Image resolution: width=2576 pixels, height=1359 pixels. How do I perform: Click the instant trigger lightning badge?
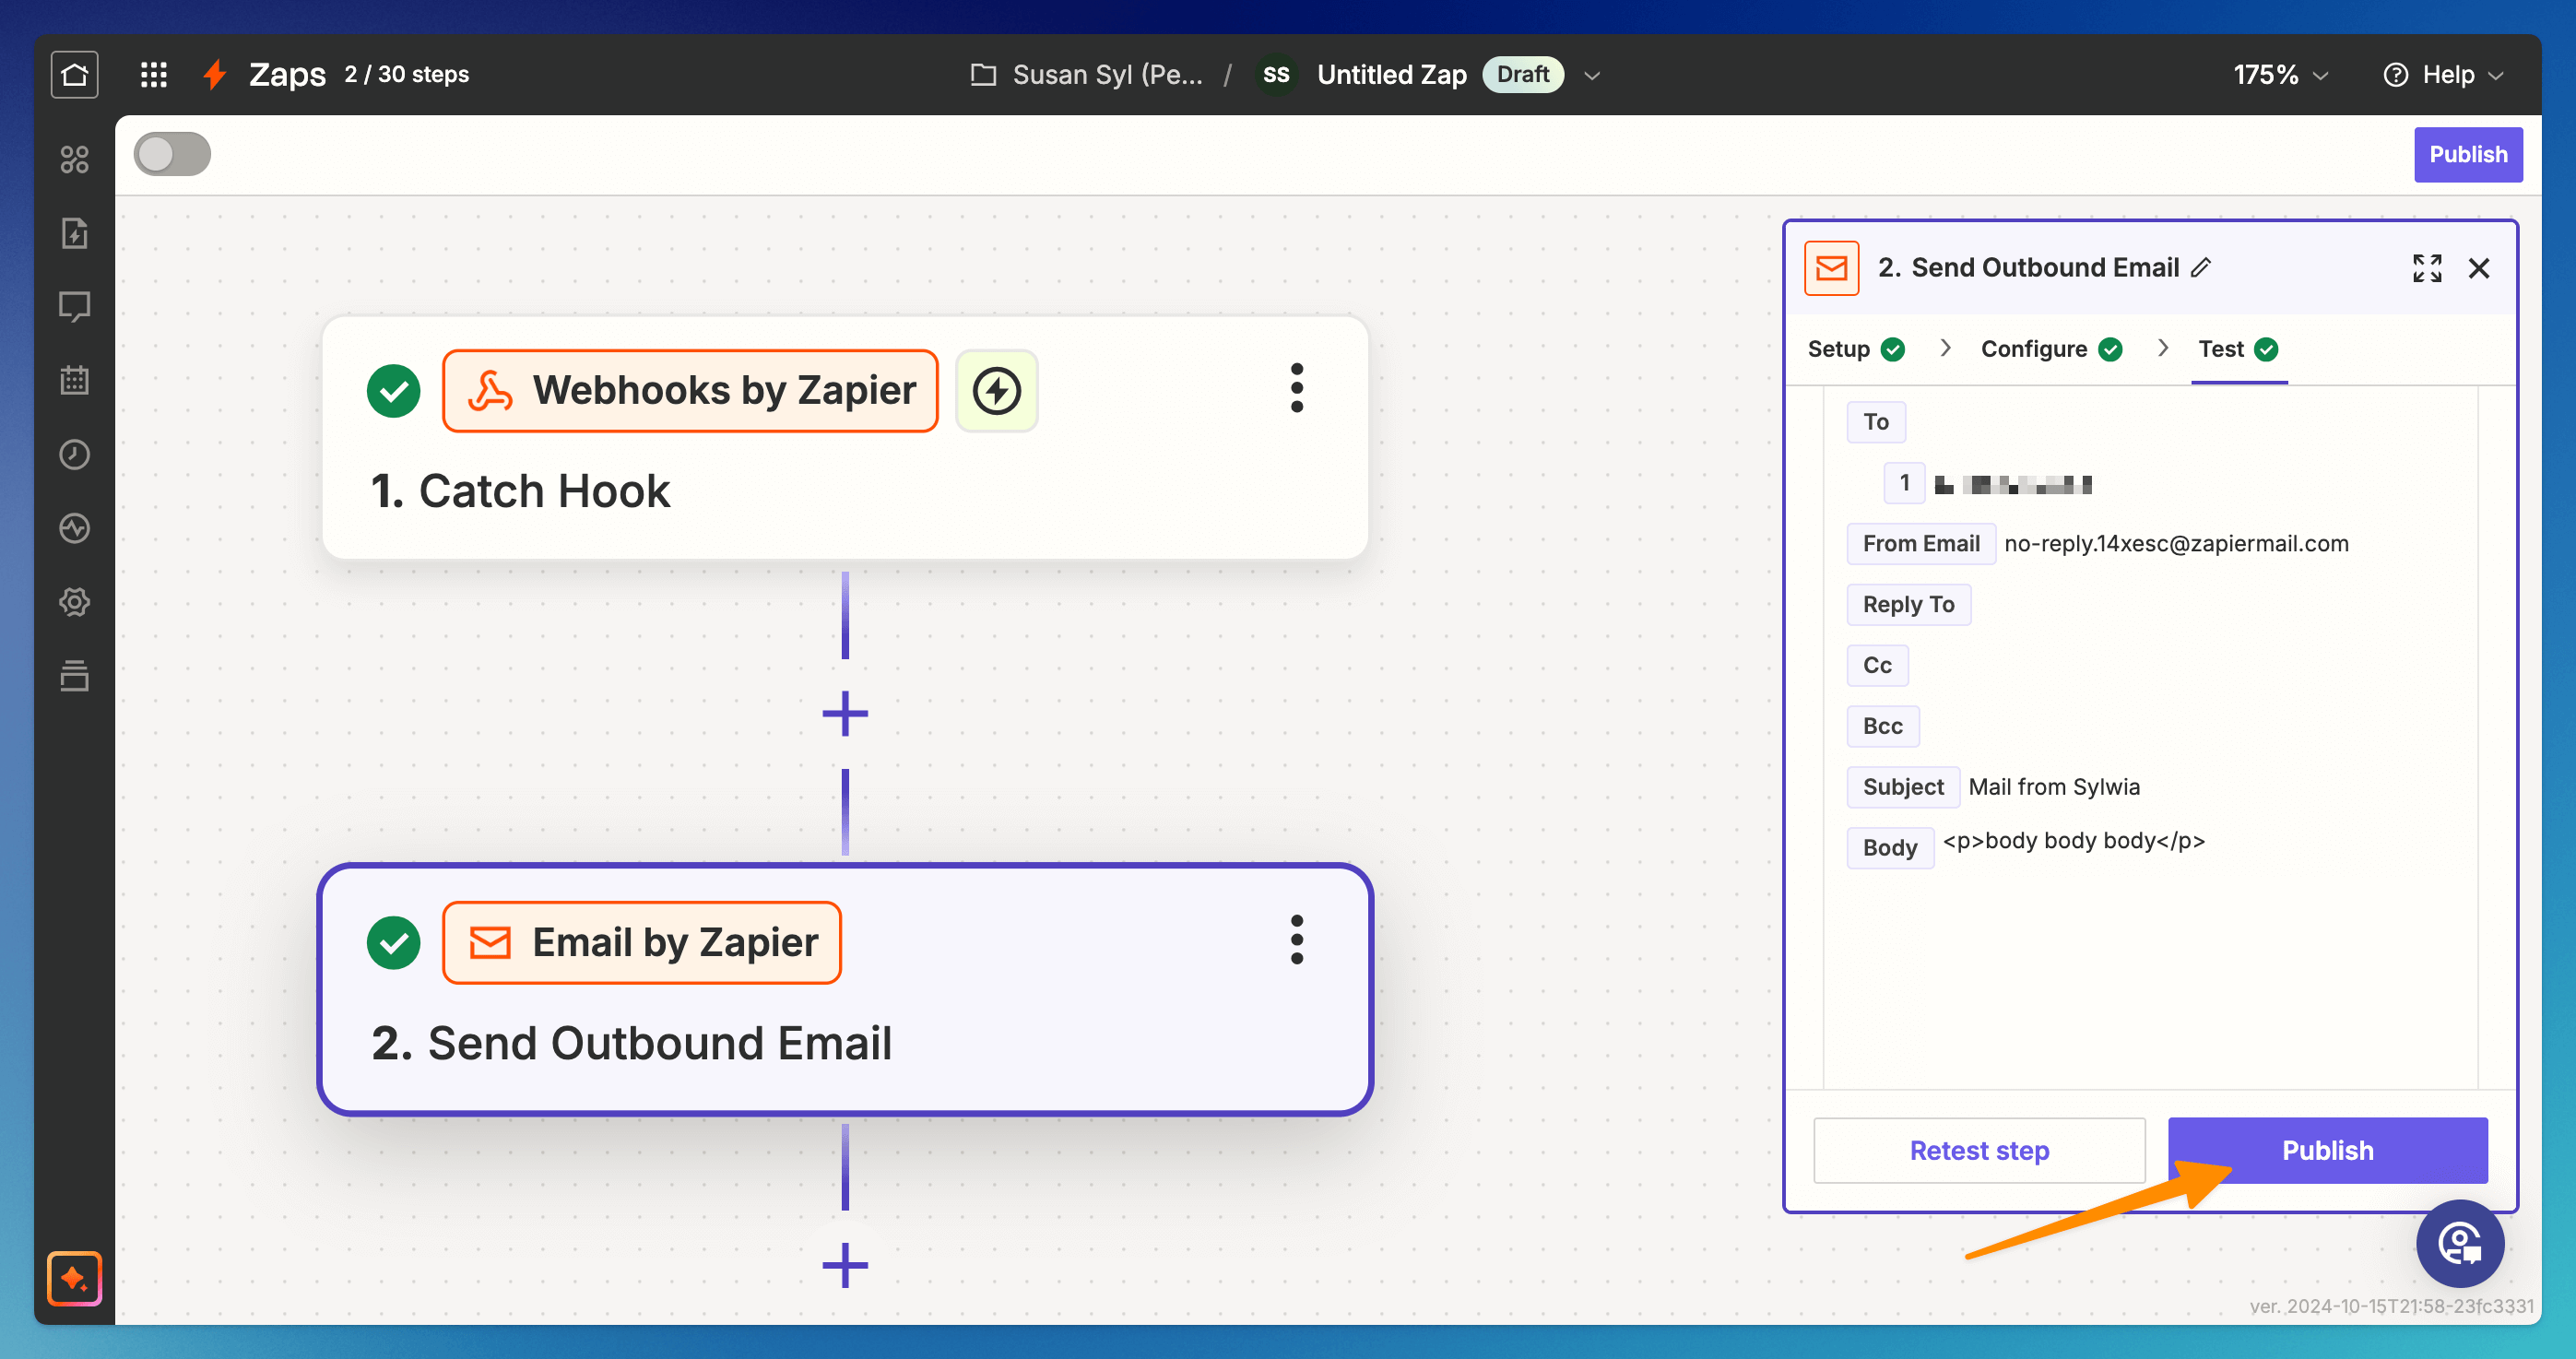tap(996, 391)
